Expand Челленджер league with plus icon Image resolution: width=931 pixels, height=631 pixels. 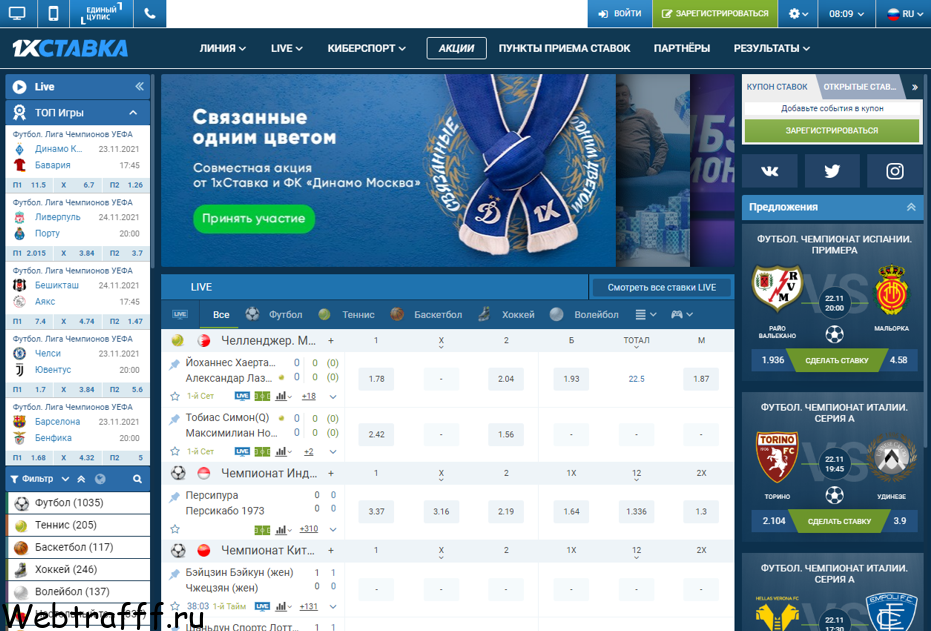click(331, 341)
